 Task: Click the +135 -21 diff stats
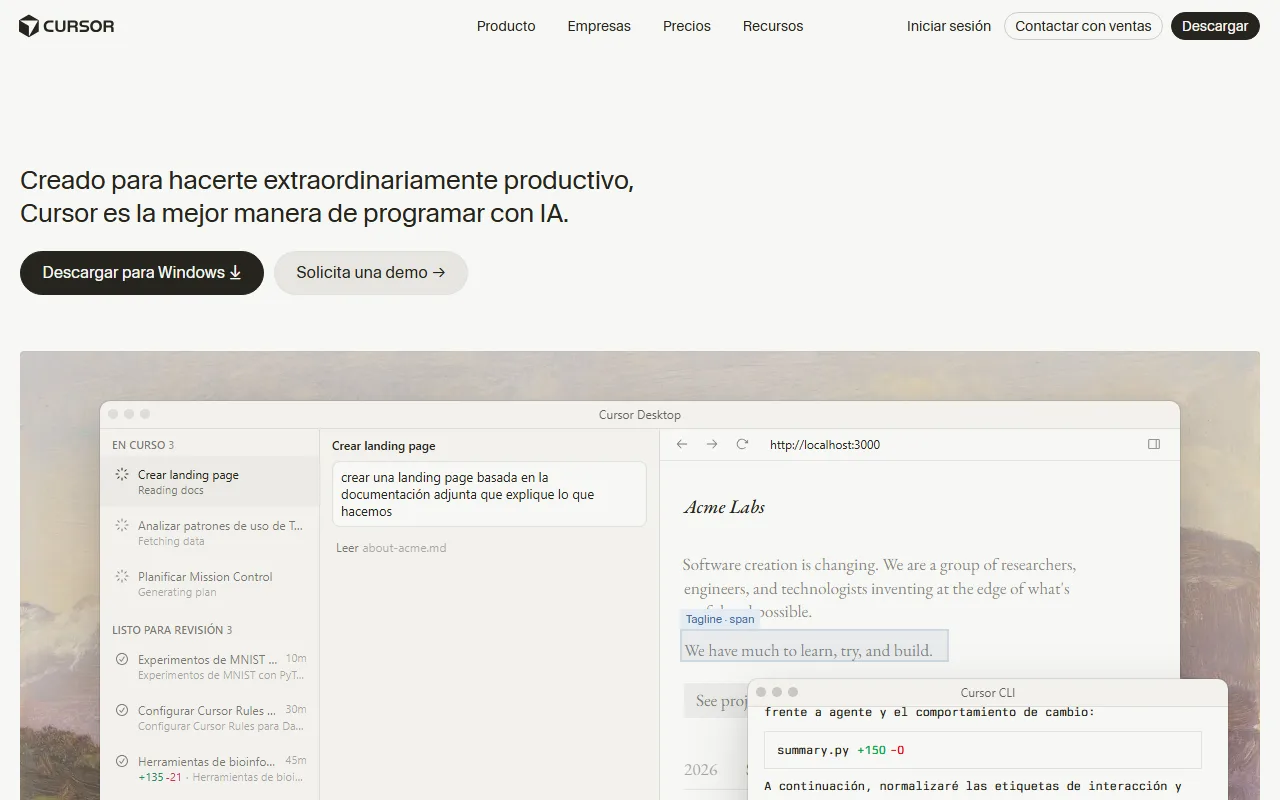tap(160, 777)
